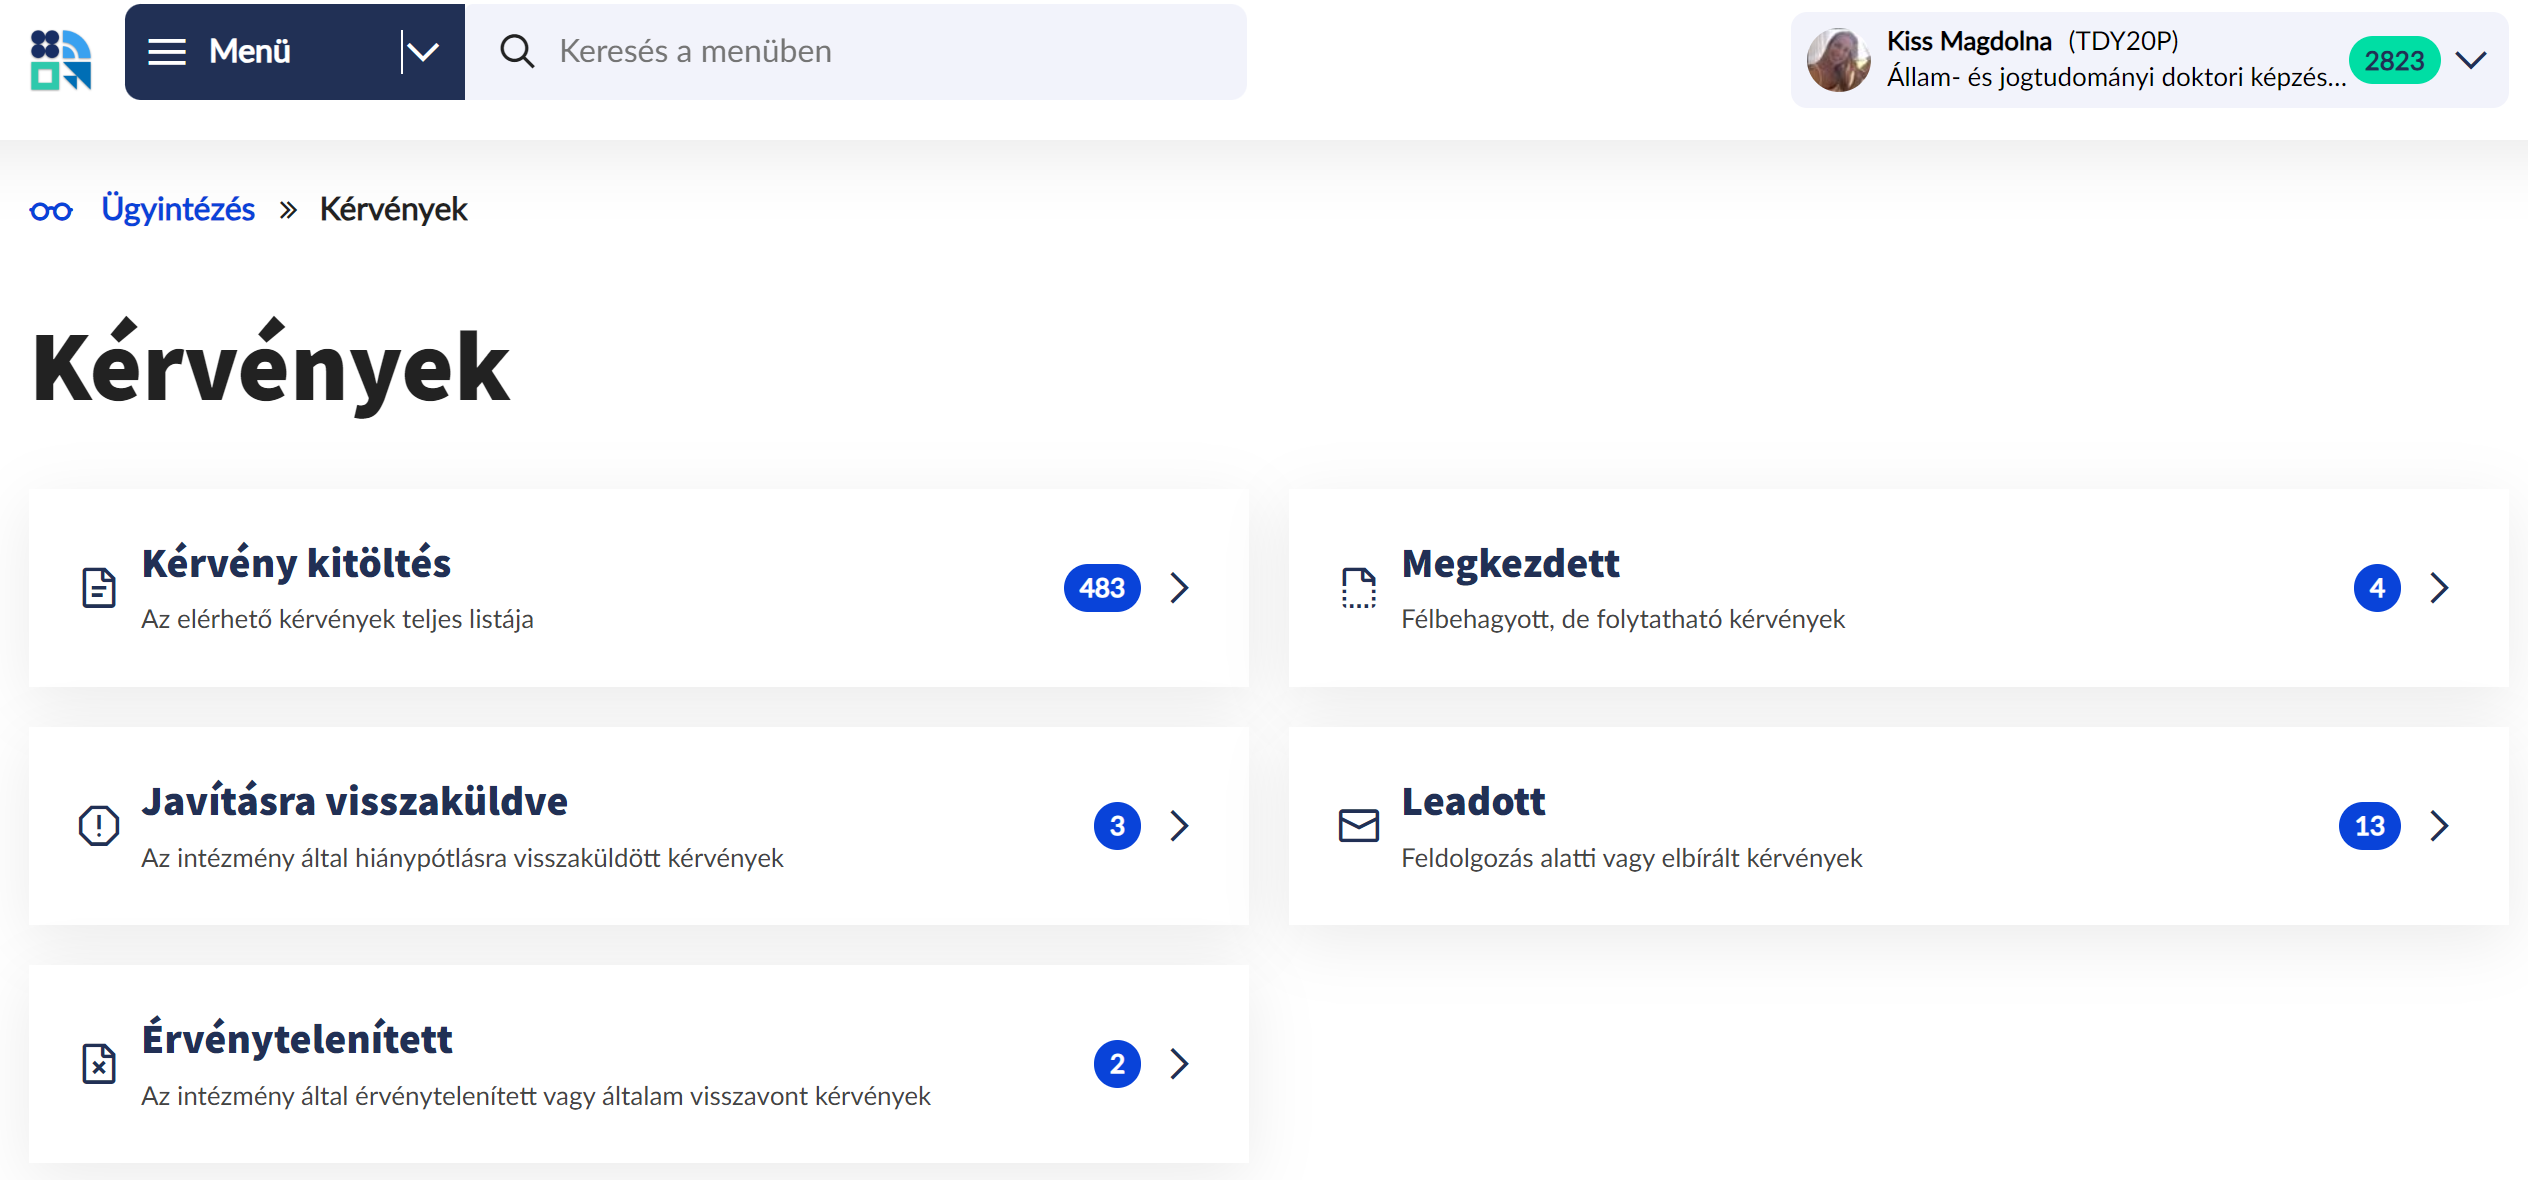Click the Érvénytelenített crossed document icon
Image resolution: width=2528 pixels, height=1180 pixels.
point(99,1064)
